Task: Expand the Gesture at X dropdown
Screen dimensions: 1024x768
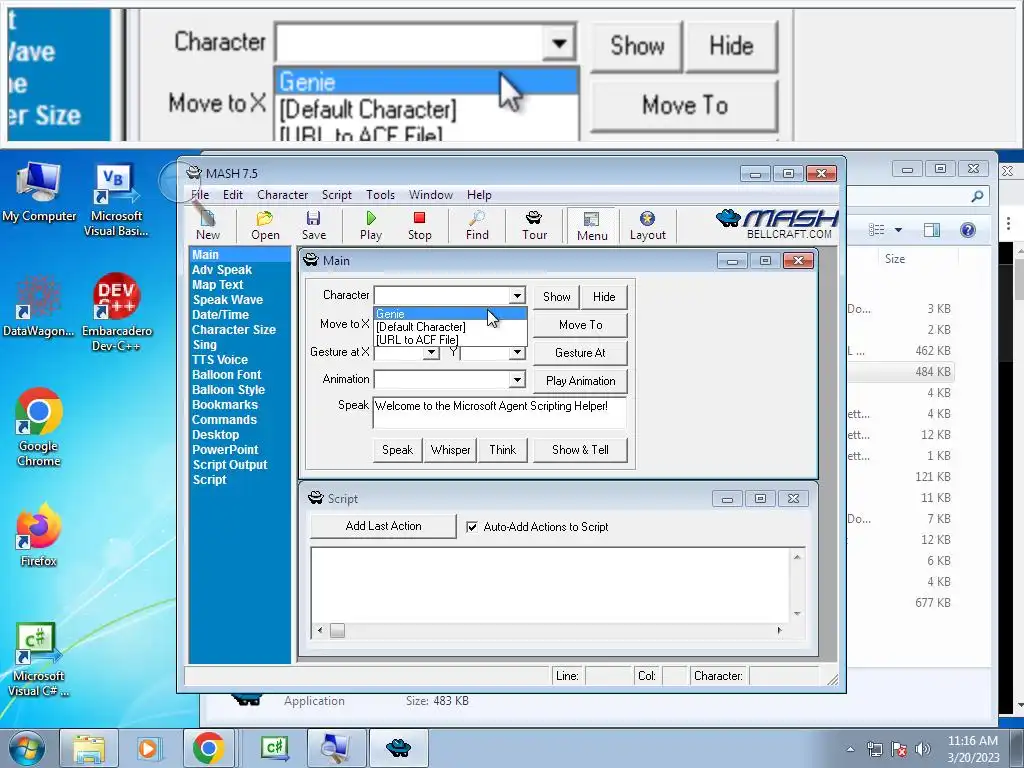Action: coord(430,353)
